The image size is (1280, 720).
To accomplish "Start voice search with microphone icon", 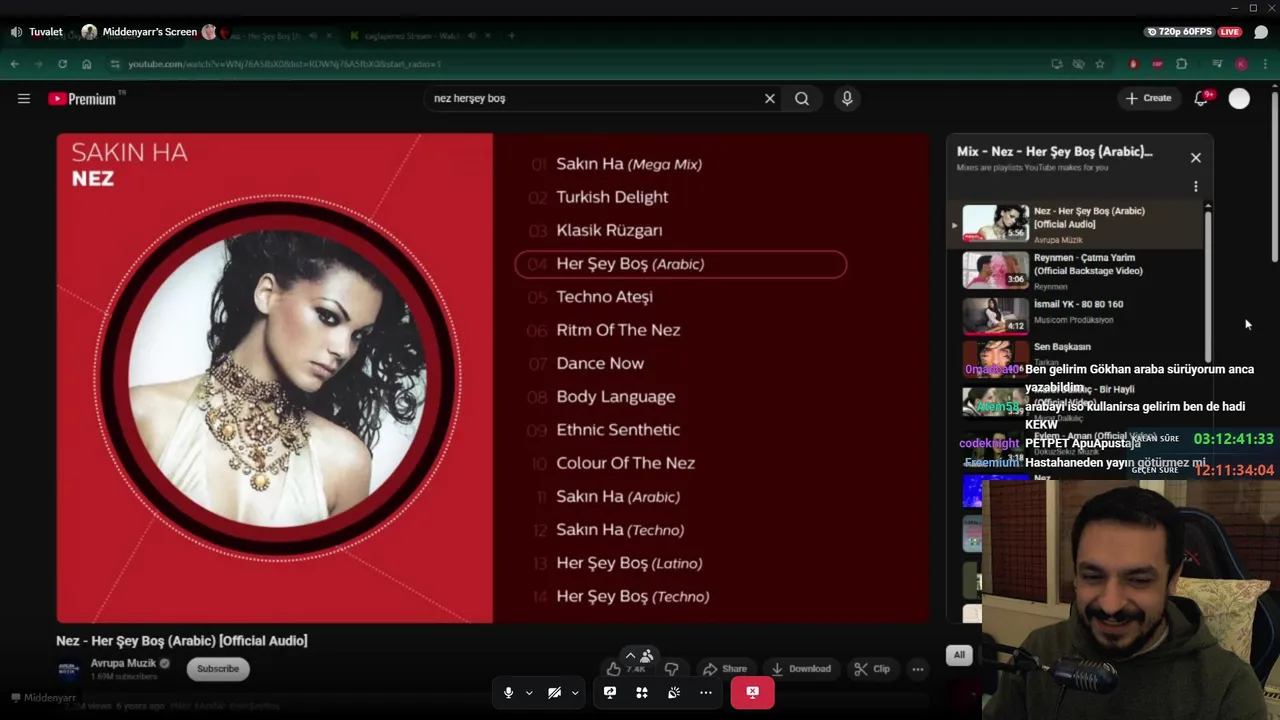I will click(x=847, y=99).
